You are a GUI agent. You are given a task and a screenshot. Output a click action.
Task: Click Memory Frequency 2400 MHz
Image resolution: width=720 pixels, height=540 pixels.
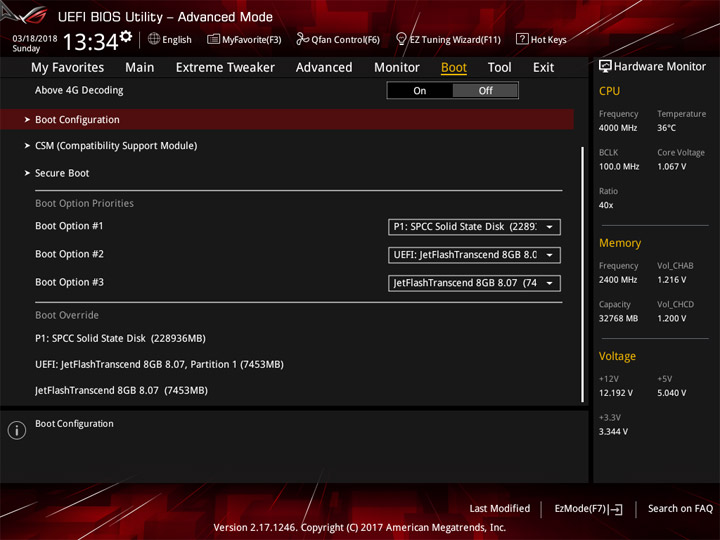click(618, 280)
